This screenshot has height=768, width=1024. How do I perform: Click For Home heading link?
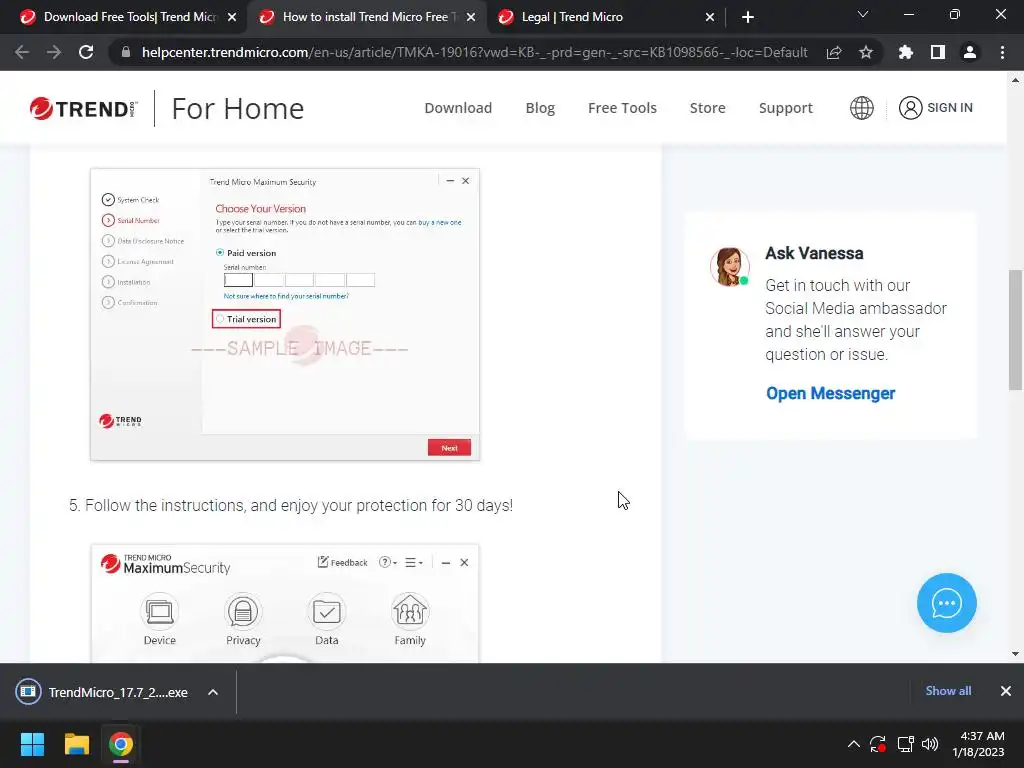point(238,108)
